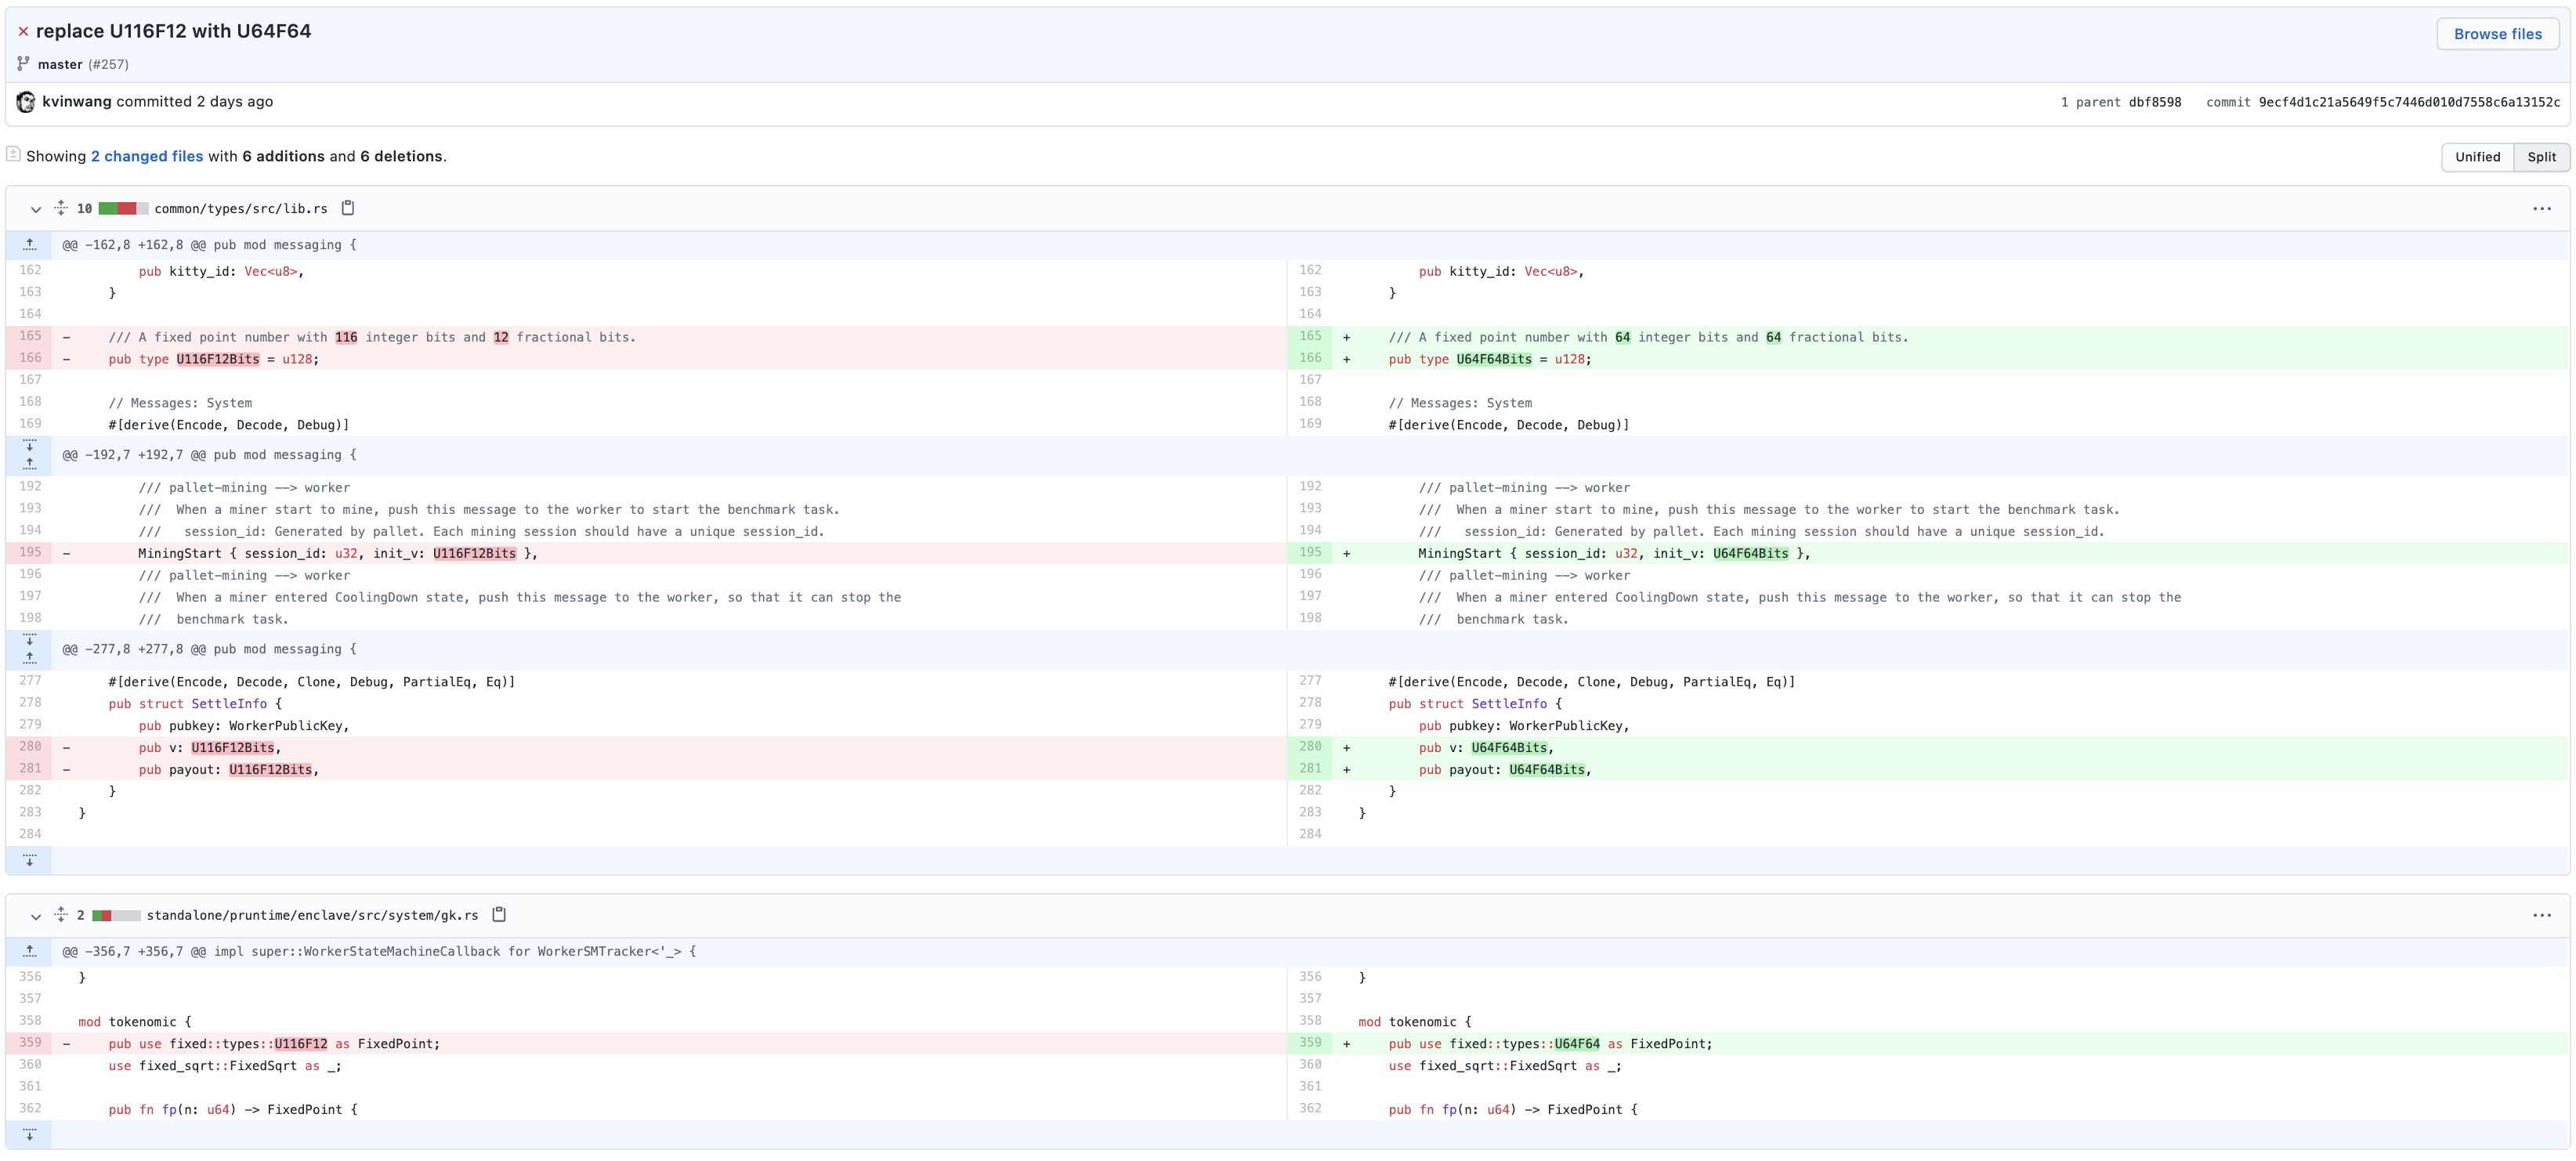Expand lines above hunk at line 162

[x=30, y=245]
